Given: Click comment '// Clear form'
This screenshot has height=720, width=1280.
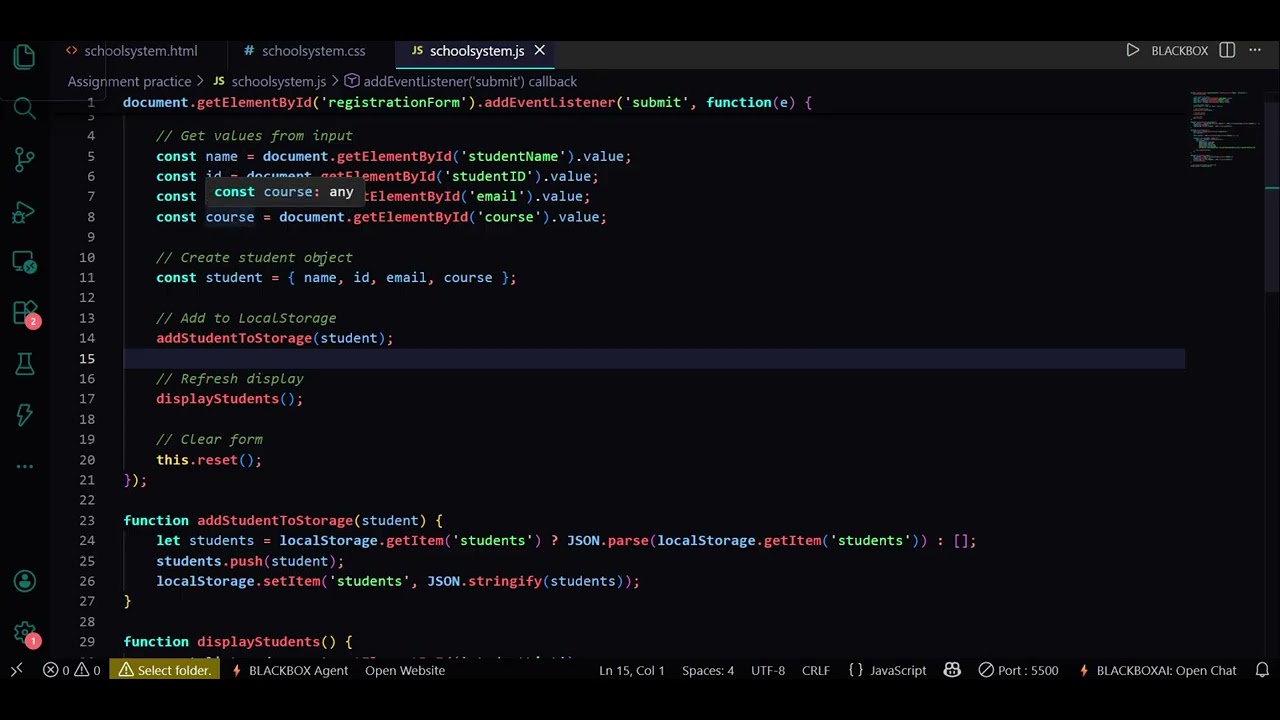Looking at the screenshot, I should pos(209,439).
